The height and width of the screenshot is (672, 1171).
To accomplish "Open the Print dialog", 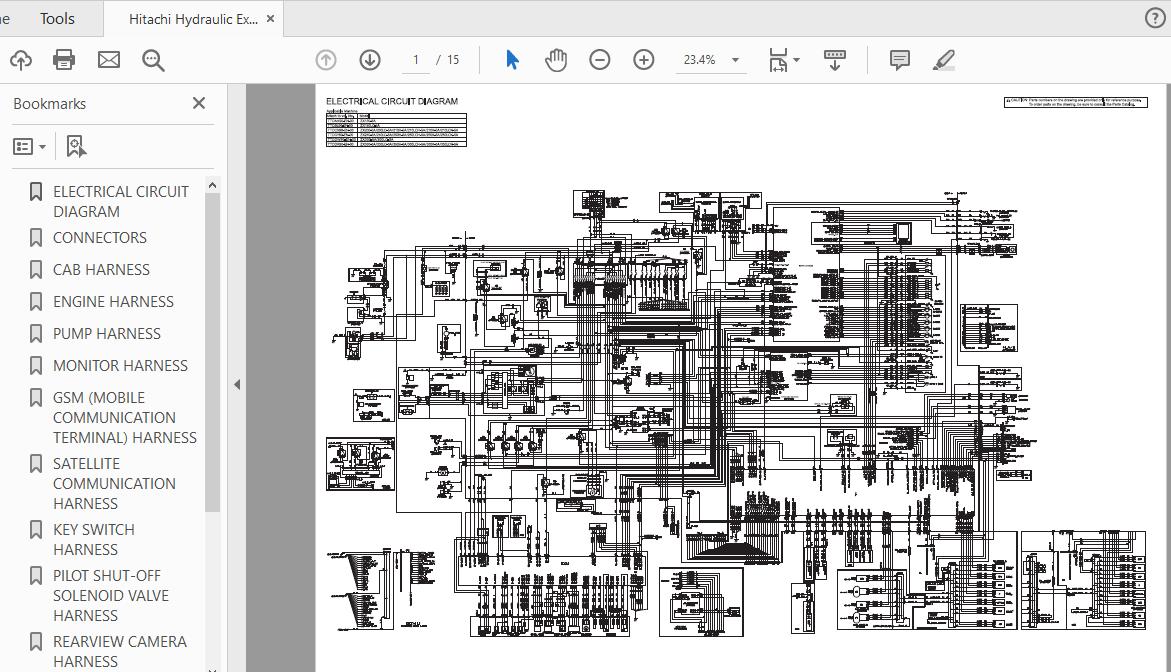I will coord(64,59).
